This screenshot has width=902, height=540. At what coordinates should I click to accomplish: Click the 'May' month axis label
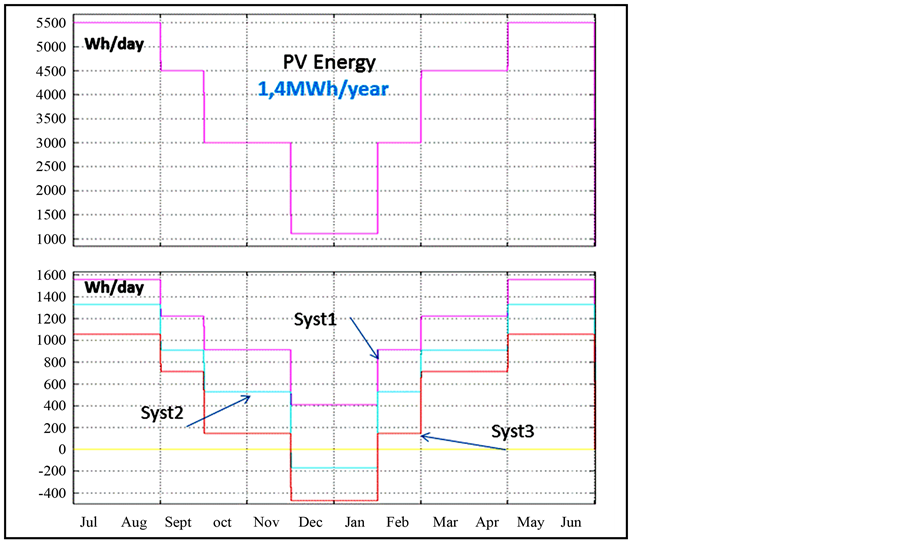[530, 522]
